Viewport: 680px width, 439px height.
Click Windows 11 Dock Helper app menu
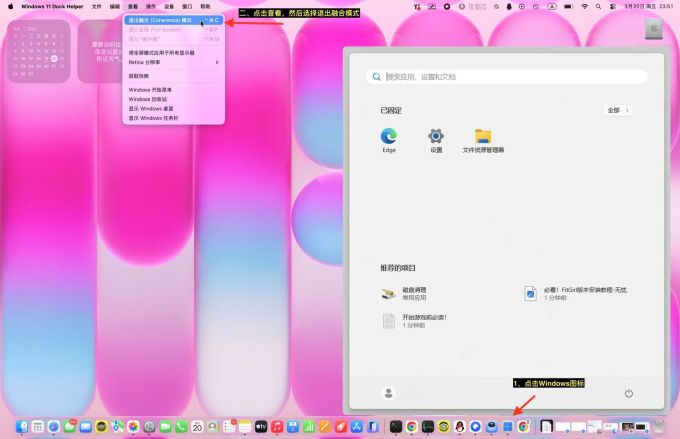click(52, 7)
